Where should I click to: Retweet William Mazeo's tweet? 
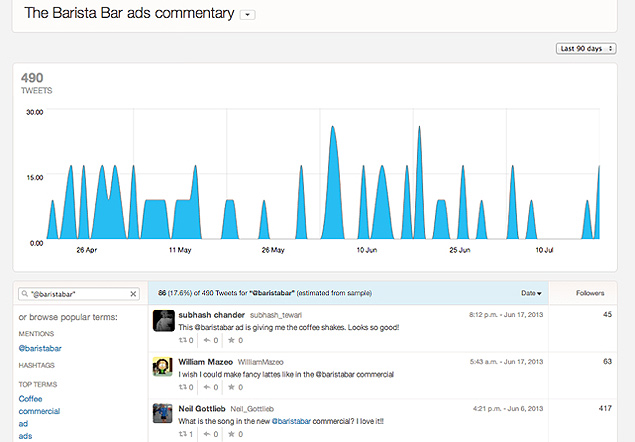(x=186, y=387)
